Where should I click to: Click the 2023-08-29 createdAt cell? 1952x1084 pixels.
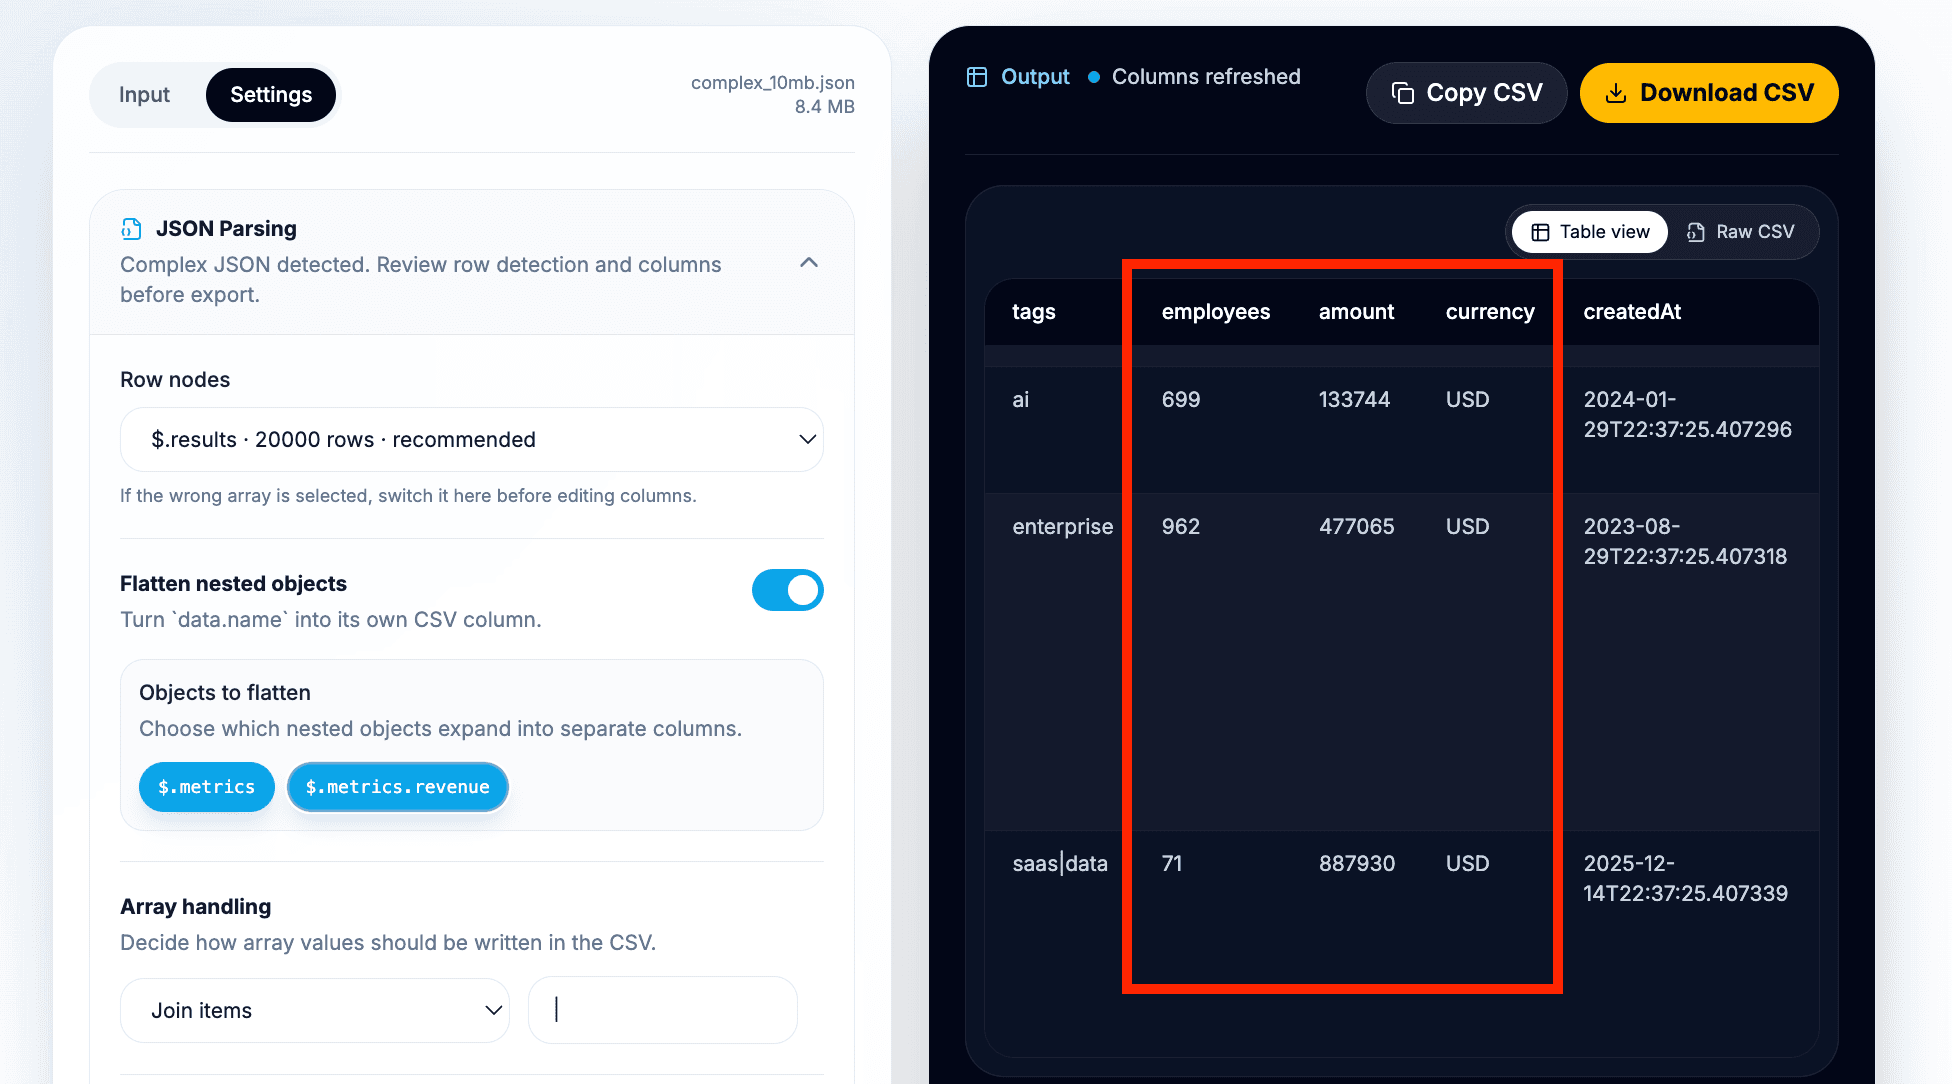(x=1685, y=542)
